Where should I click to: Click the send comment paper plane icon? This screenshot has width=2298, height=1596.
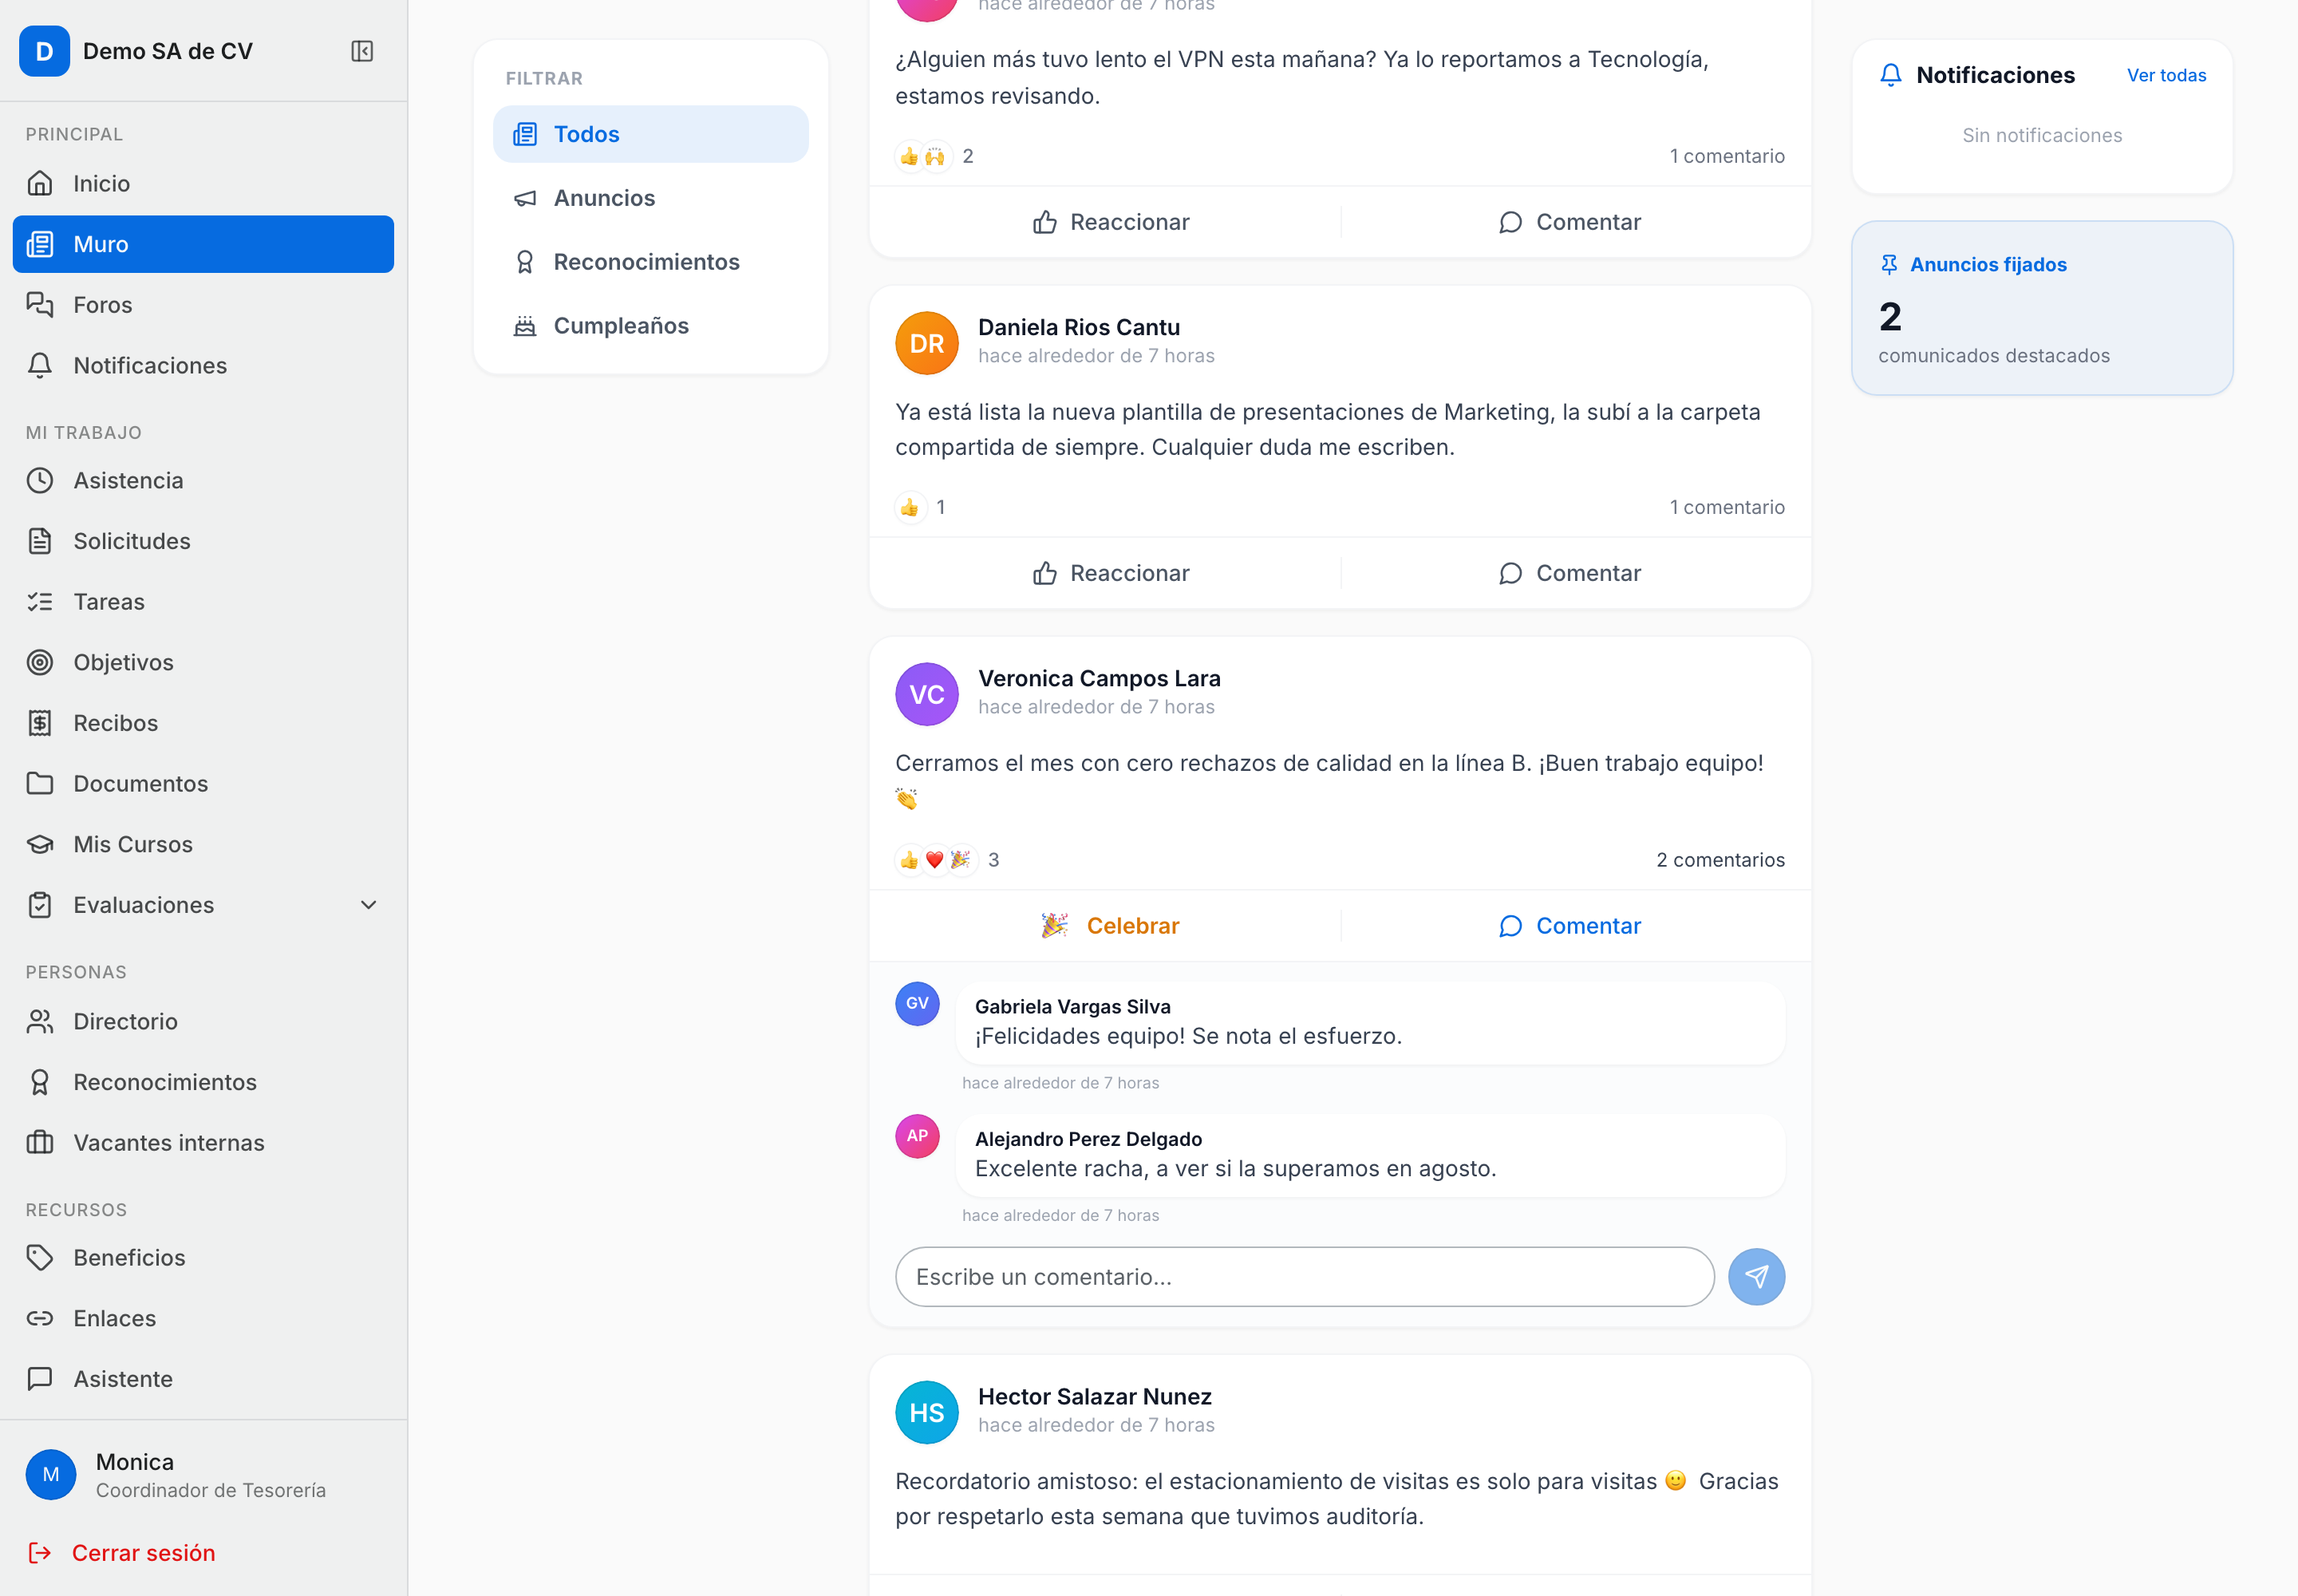(x=1756, y=1277)
